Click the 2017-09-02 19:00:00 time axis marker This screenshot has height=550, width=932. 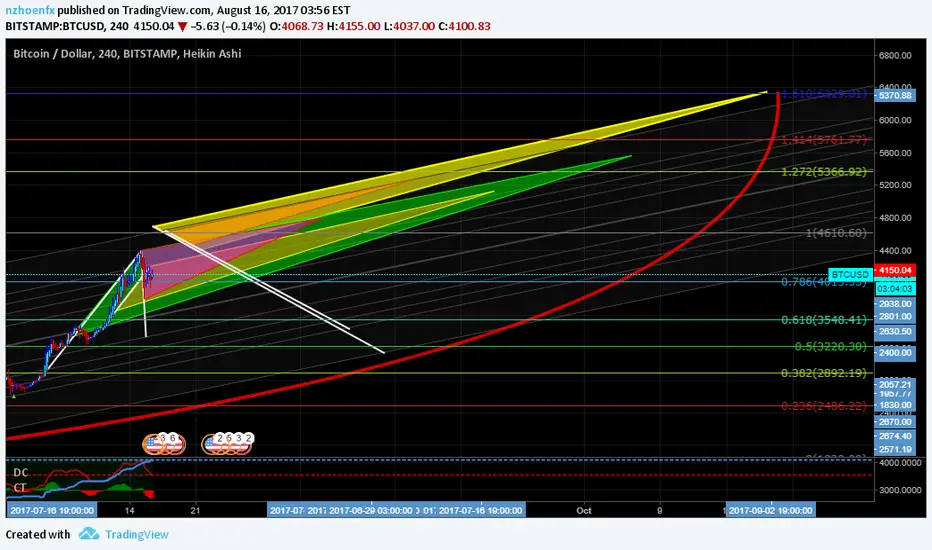[x=770, y=510]
